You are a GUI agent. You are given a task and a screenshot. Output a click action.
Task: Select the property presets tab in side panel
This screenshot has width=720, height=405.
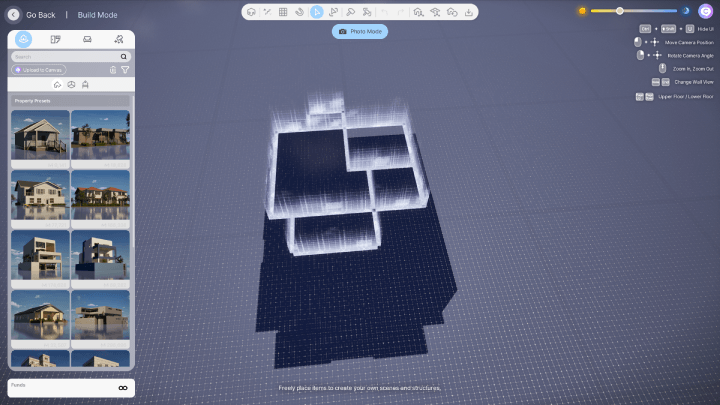point(23,39)
